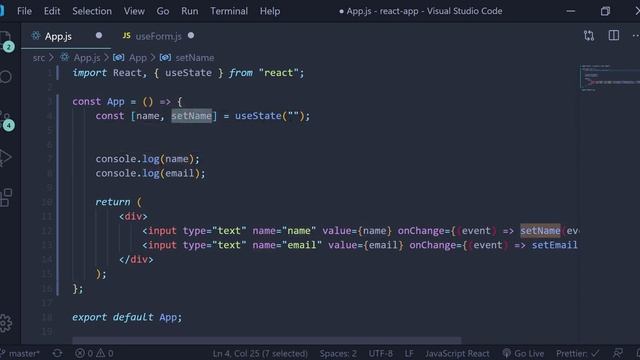Click the code minimap preview
640x360 pixels.
click(x=609, y=78)
